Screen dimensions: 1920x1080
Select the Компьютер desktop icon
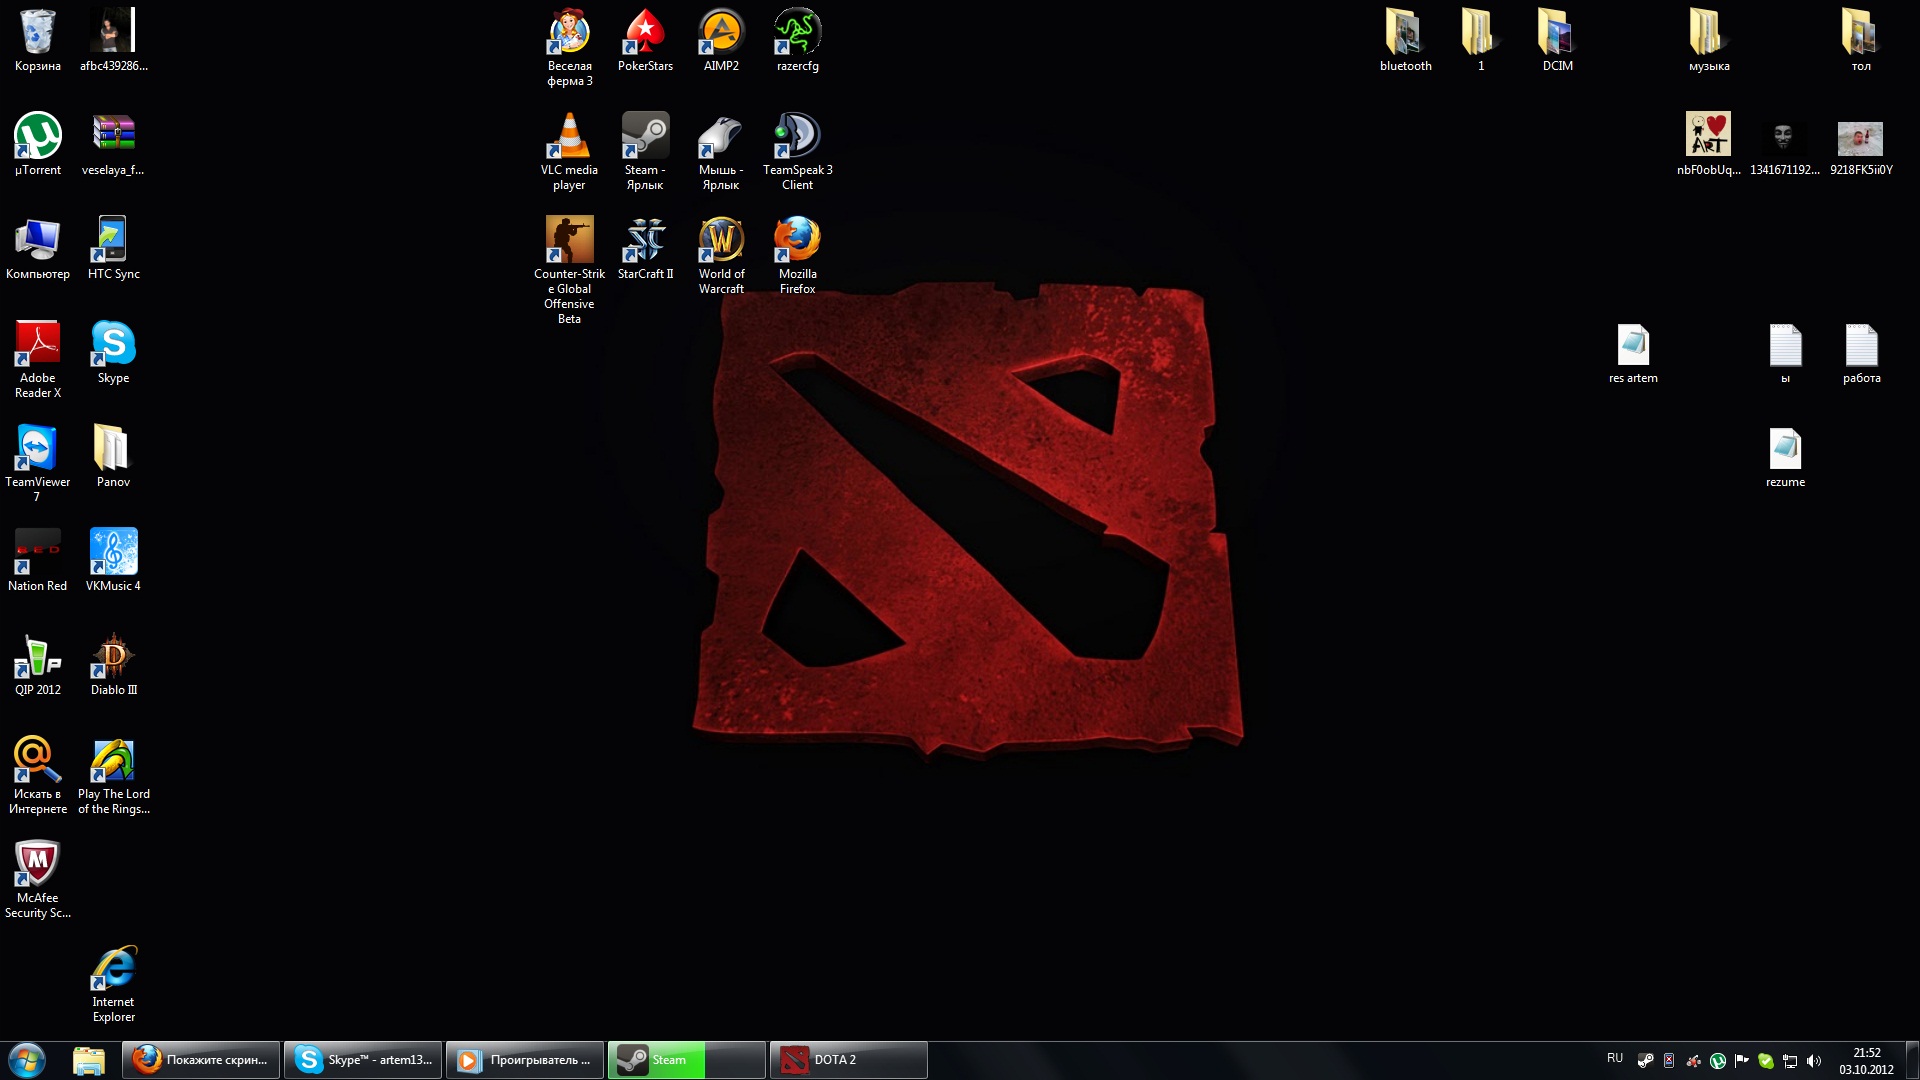coord(38,248)
